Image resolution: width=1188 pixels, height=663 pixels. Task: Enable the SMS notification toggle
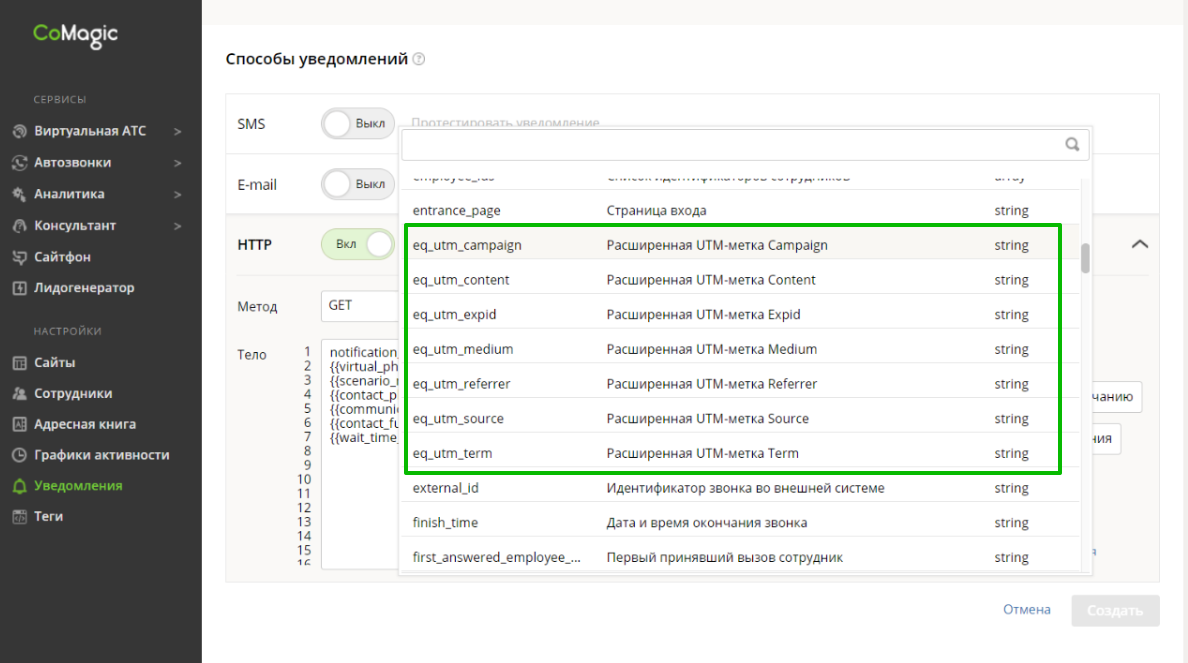358,124
